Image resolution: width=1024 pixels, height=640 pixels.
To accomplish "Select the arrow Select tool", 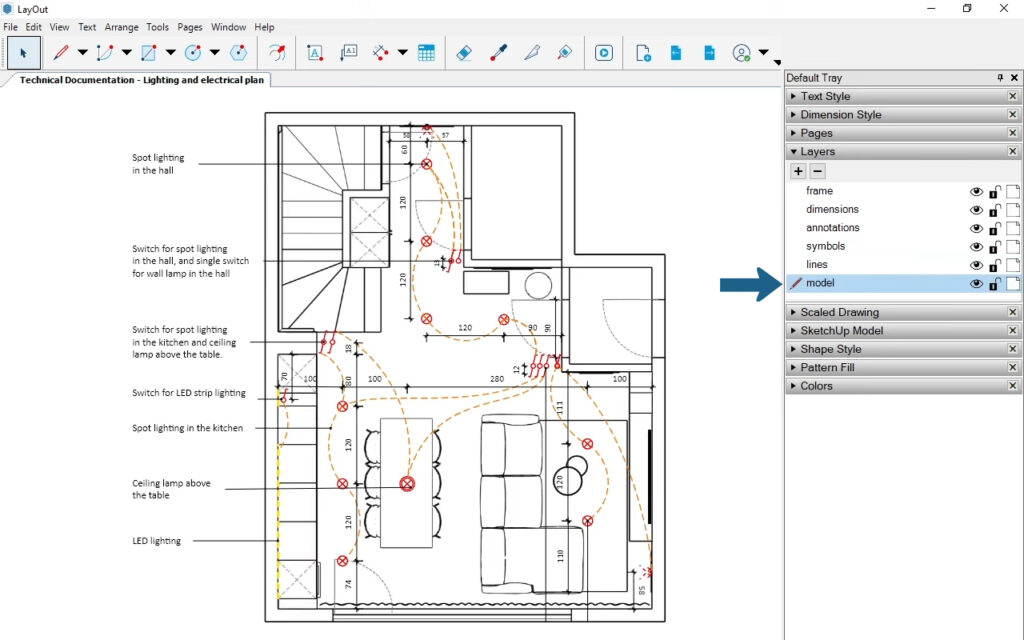I will pos(24,53).
